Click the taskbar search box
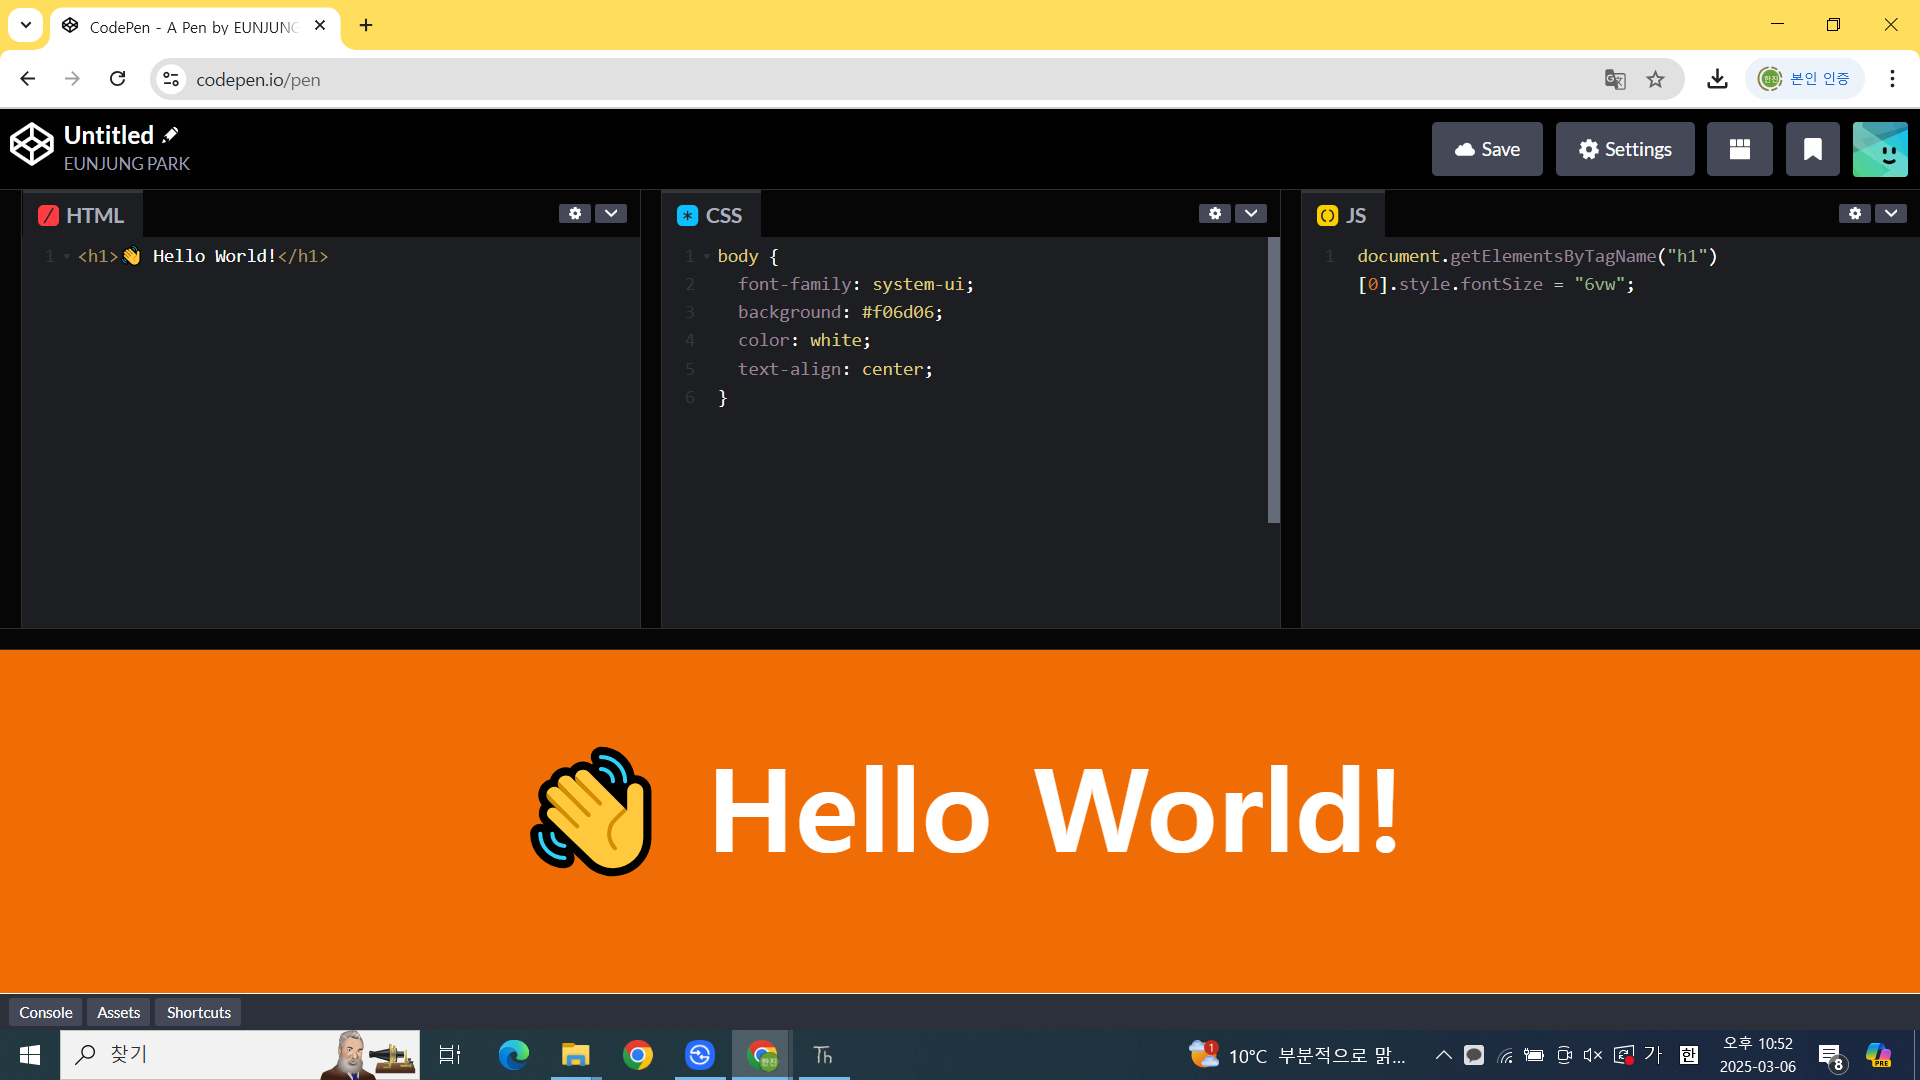Screen dimensions: 1920x1080 pos(240,1055)
